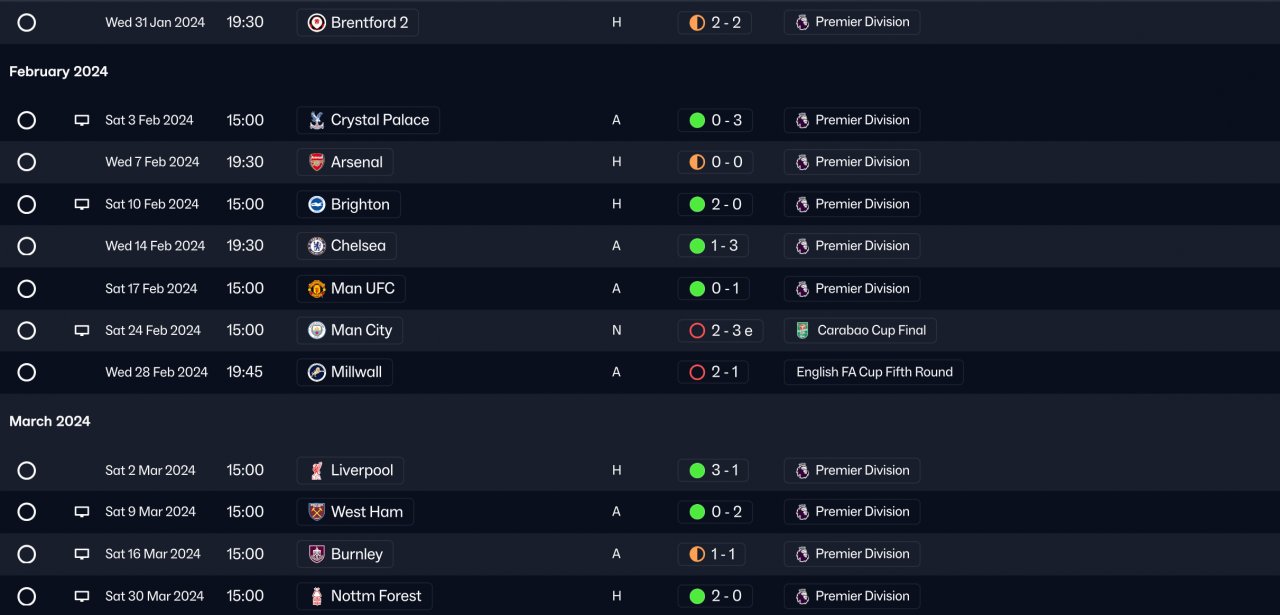The width and height of the screenshot is (1280, 615).
Task: Click the Chelsea club crest icon
Action: click(x=316, y=246)
